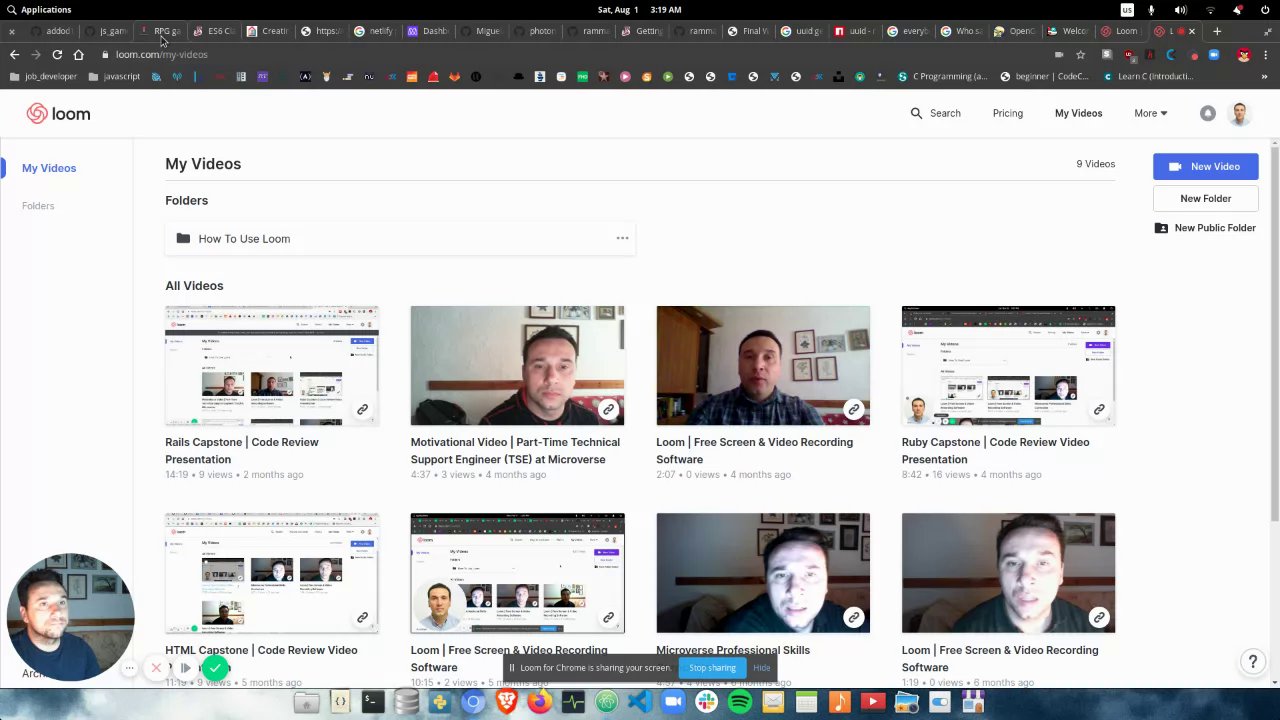Go to the Pricing page

click(1007, 113)
